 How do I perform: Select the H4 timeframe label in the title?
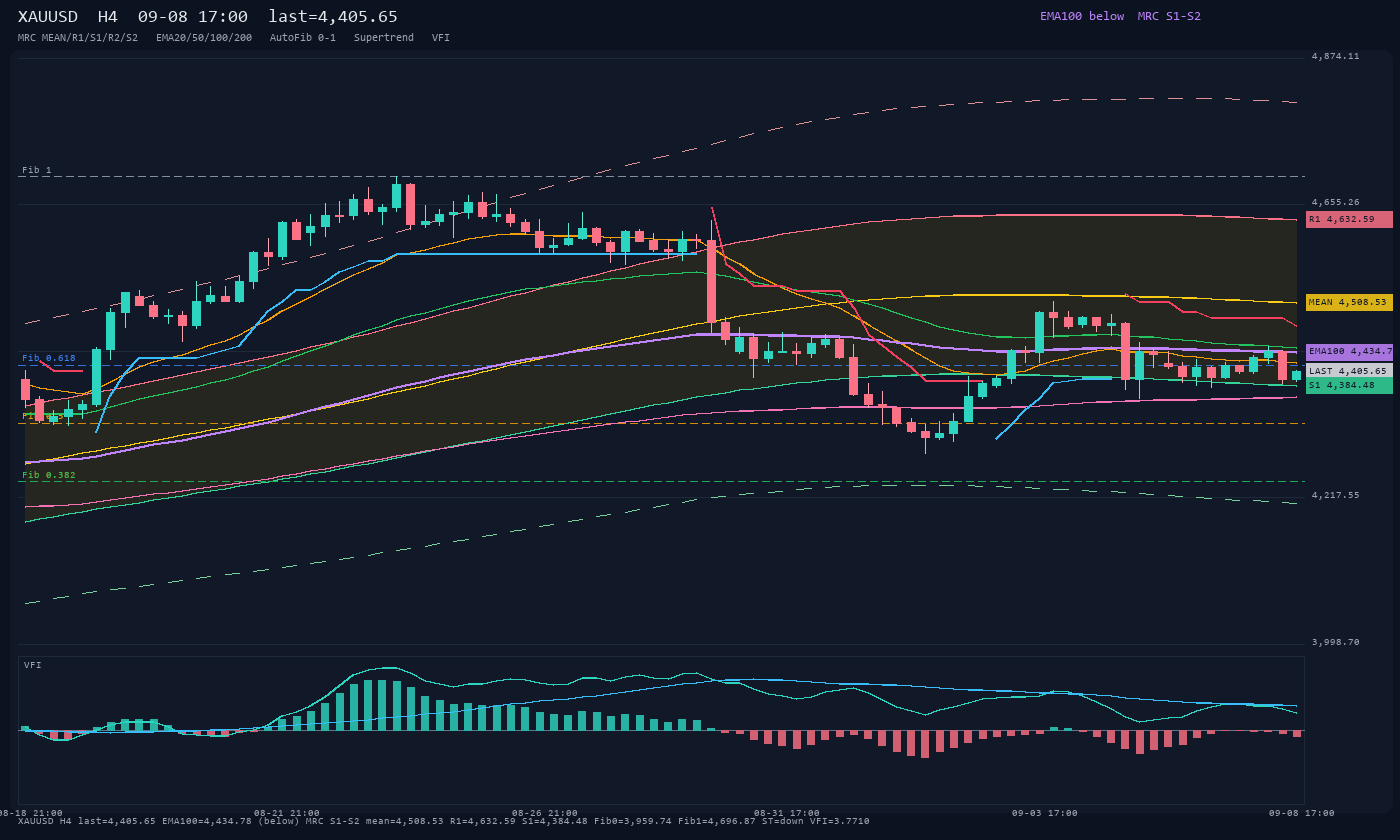(108, 16)
